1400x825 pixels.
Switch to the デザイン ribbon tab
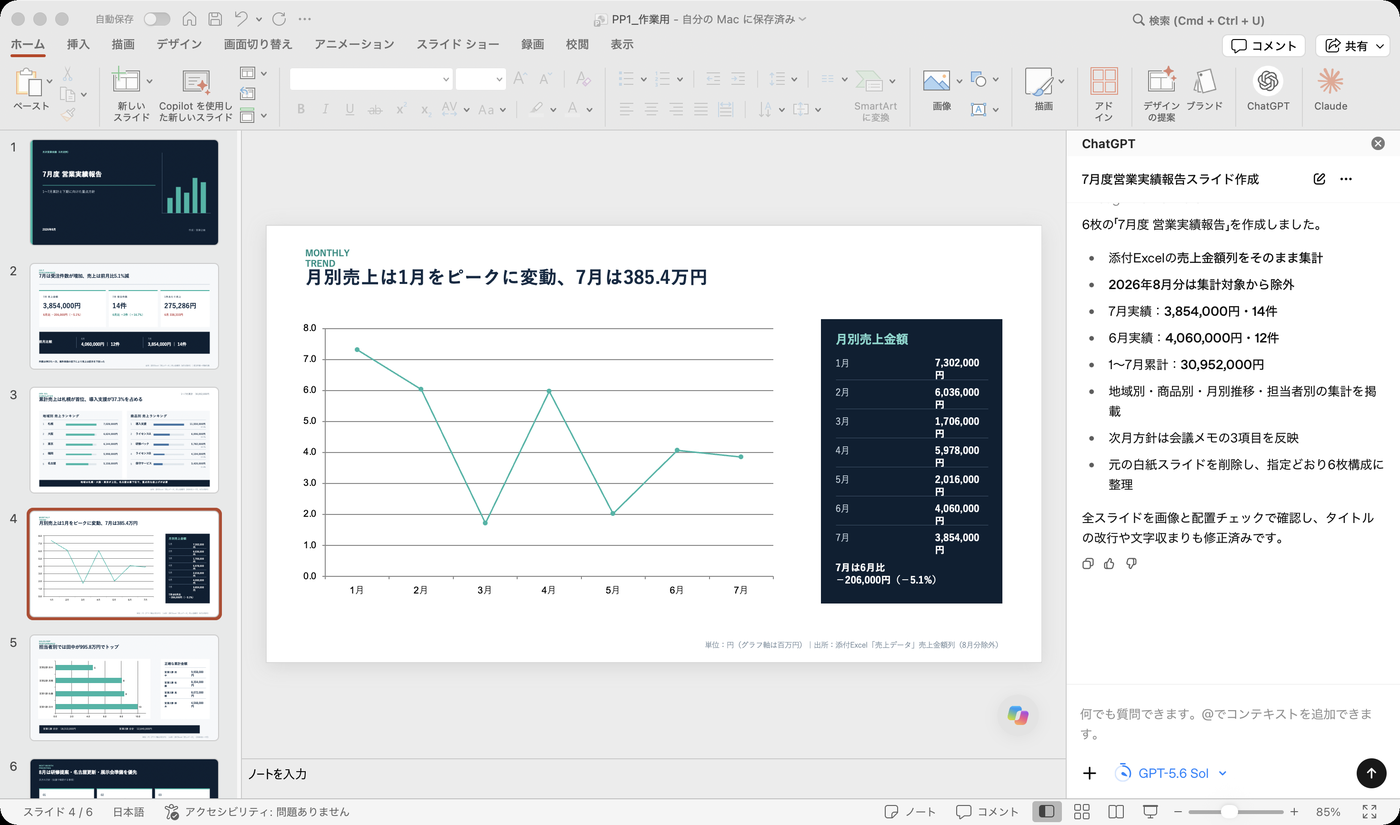coord(179,45)
